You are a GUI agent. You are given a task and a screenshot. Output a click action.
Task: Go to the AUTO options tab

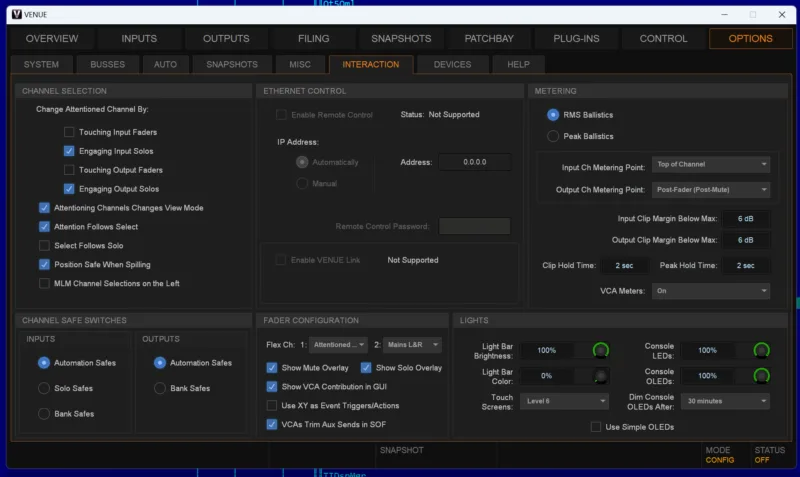coord(165,65)
